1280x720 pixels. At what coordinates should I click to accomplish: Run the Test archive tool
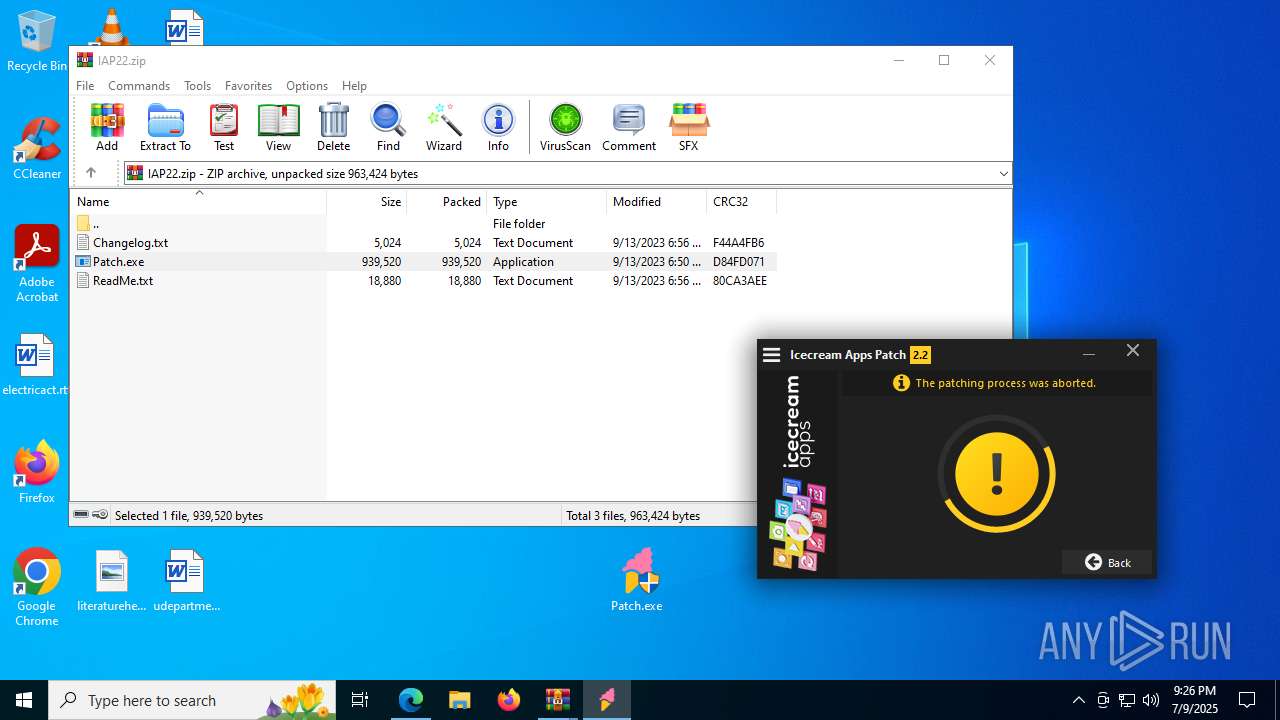[x=224, y=127]
